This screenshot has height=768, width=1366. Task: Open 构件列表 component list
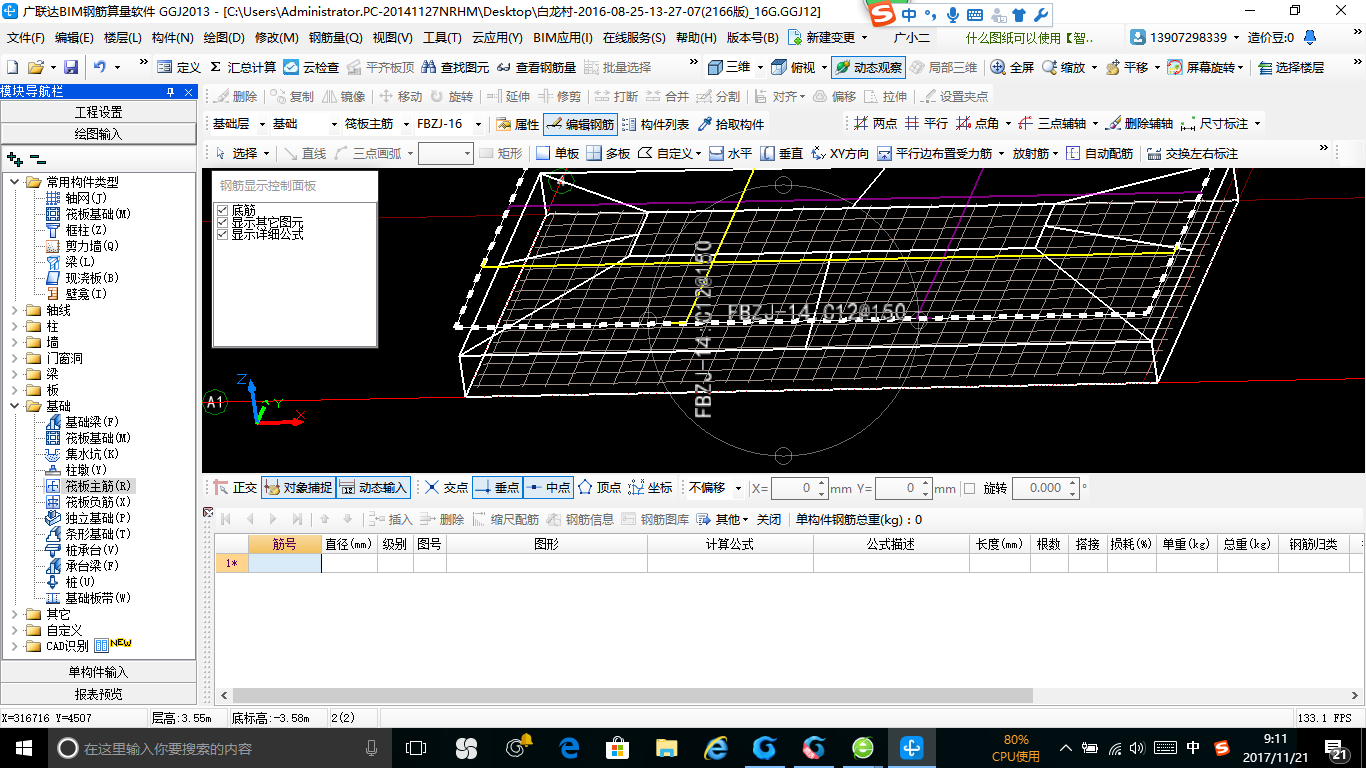(x=656, y=125)
